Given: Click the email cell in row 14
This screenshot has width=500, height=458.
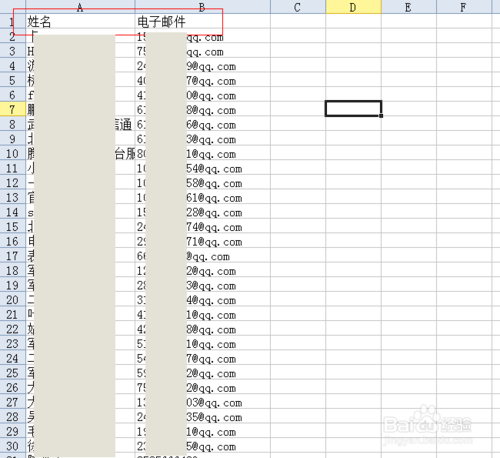Looking at the screenshot, I should [203, 212].
